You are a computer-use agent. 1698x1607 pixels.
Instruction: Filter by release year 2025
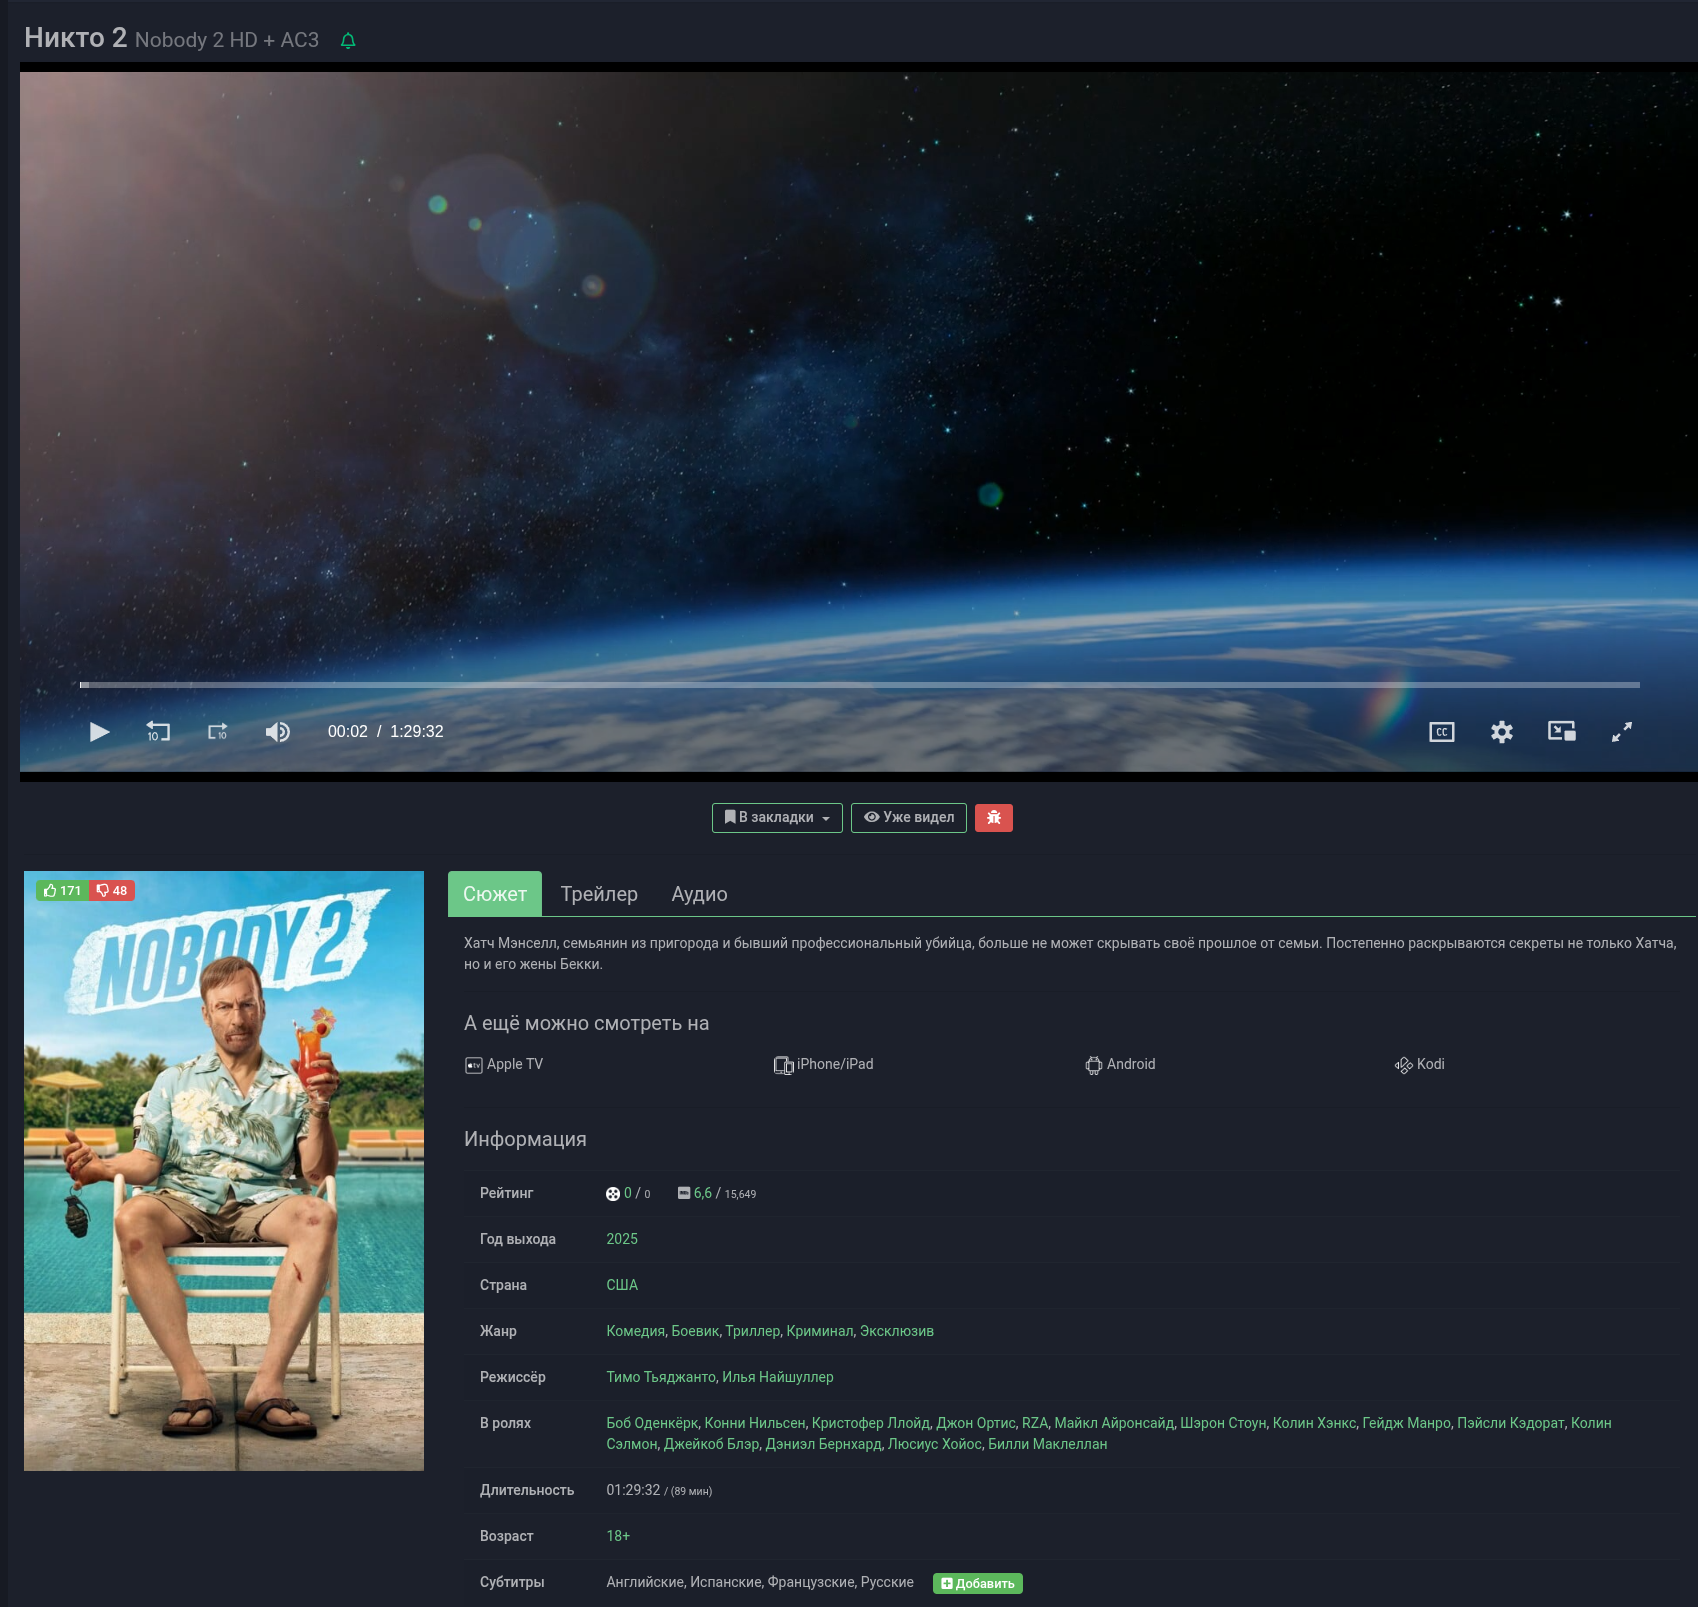622,1239
